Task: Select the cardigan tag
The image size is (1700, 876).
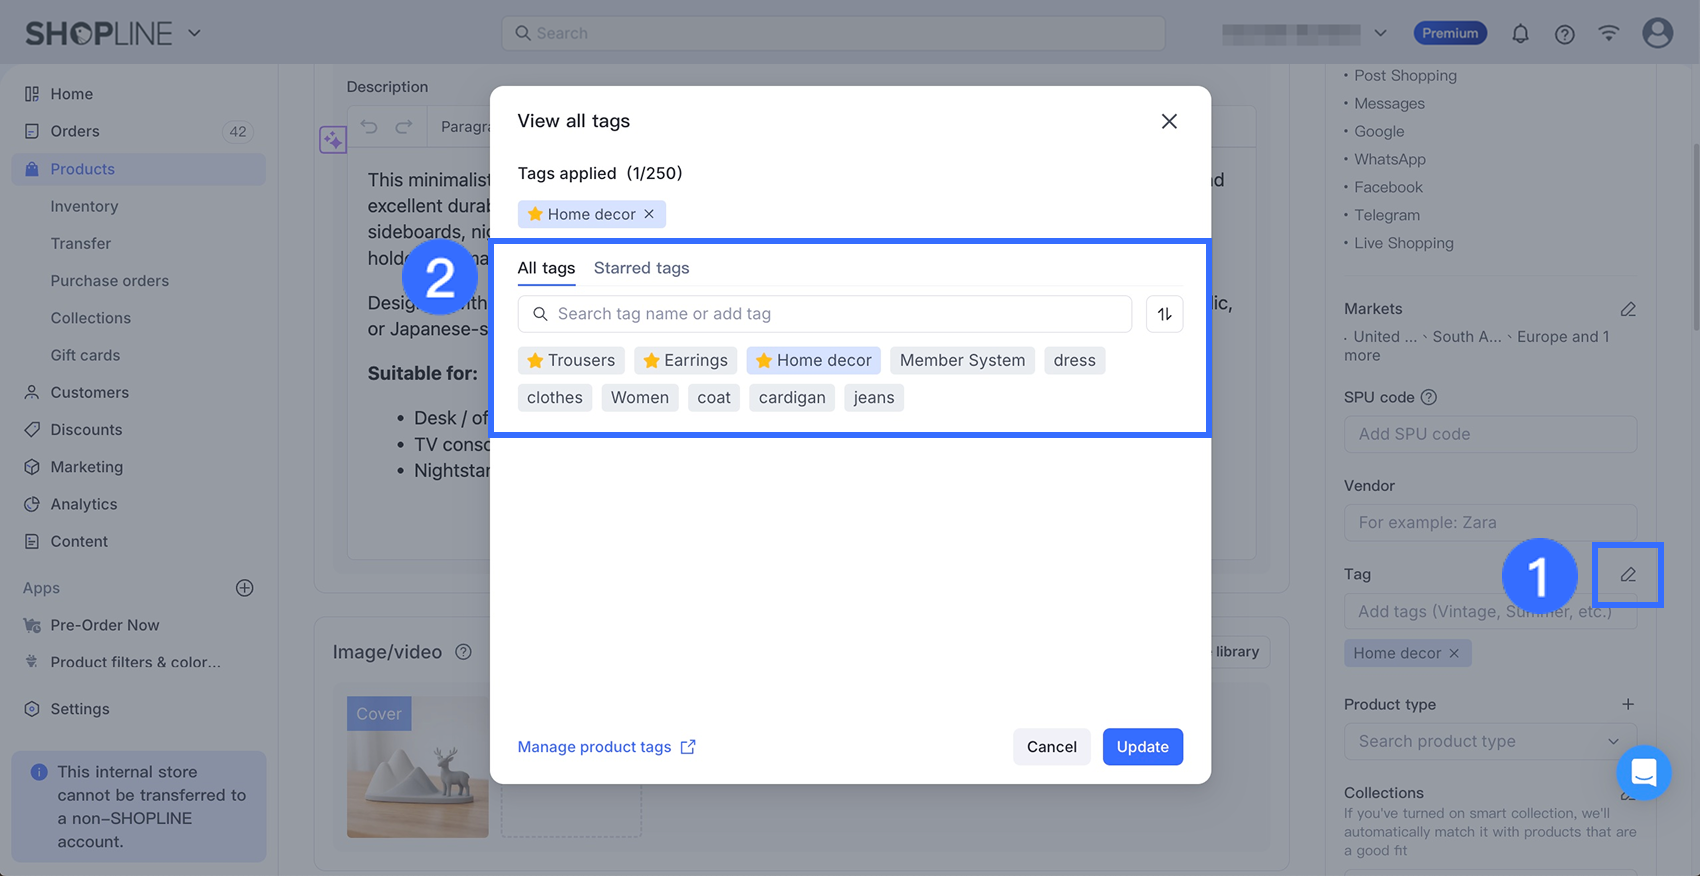Action: (x=792, y=397)
